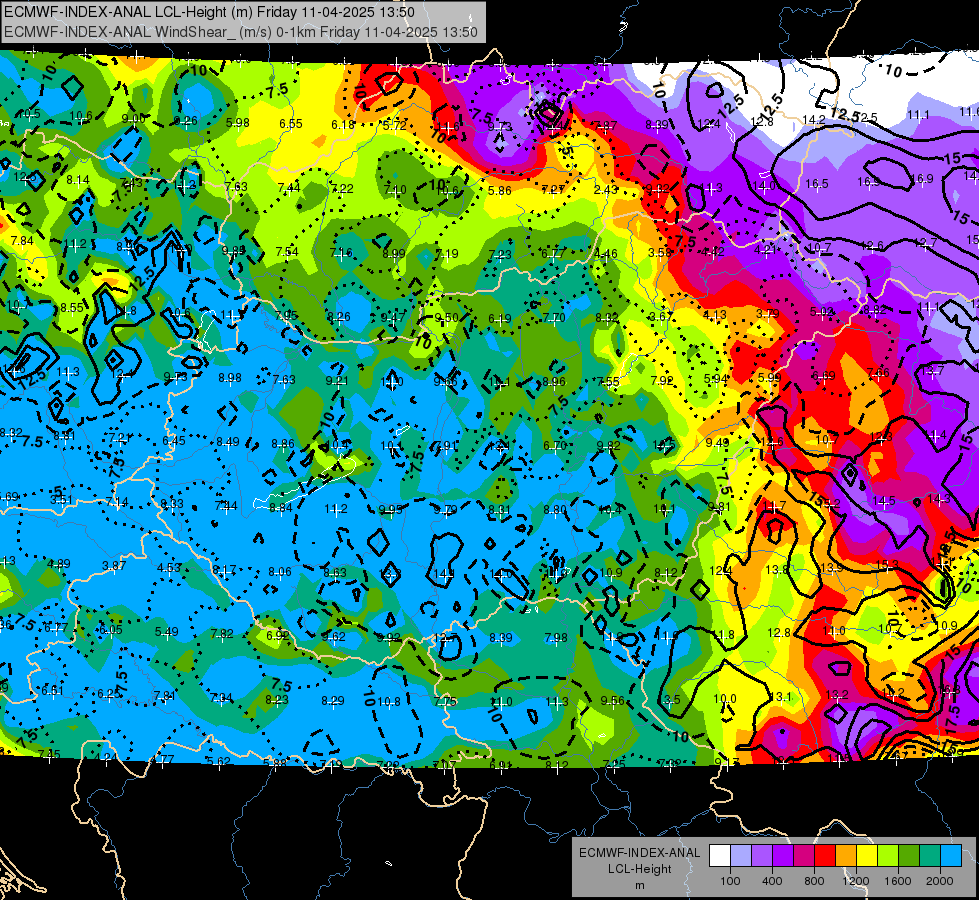Select the sky blue legend swatch

pos(951,856)
